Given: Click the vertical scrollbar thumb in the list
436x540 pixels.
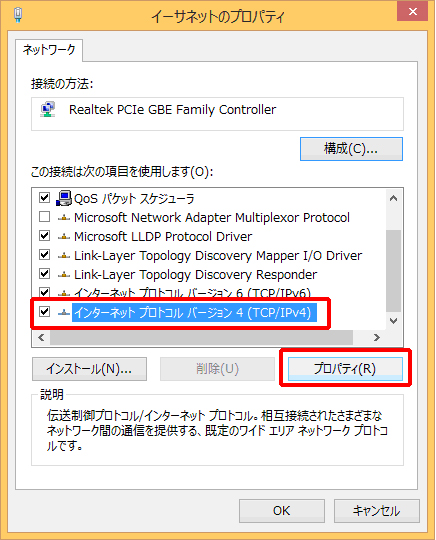Looking at the screenshot, I should click(x=393, y=270).
